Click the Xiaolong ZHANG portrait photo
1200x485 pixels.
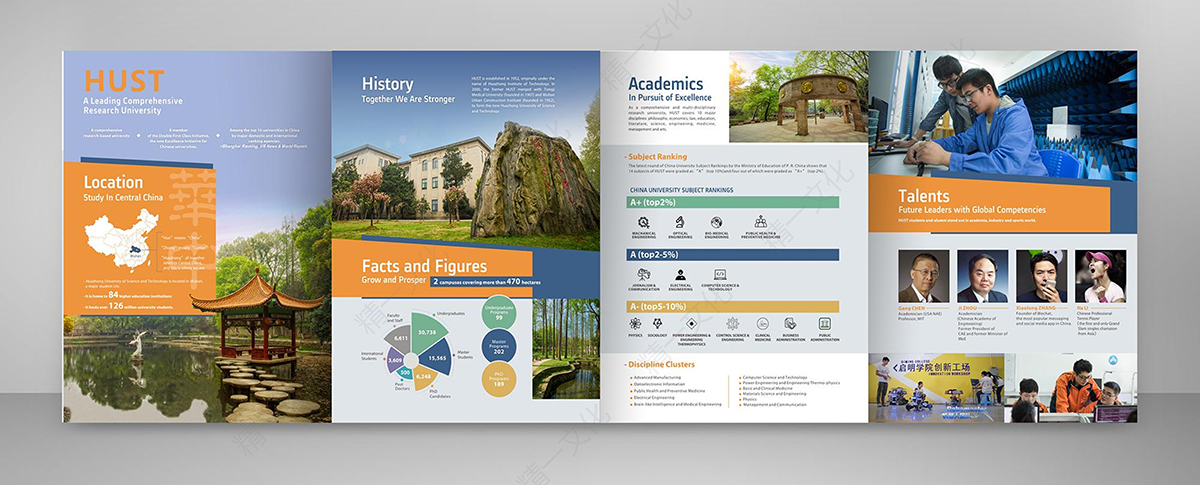click(1042, 276)
